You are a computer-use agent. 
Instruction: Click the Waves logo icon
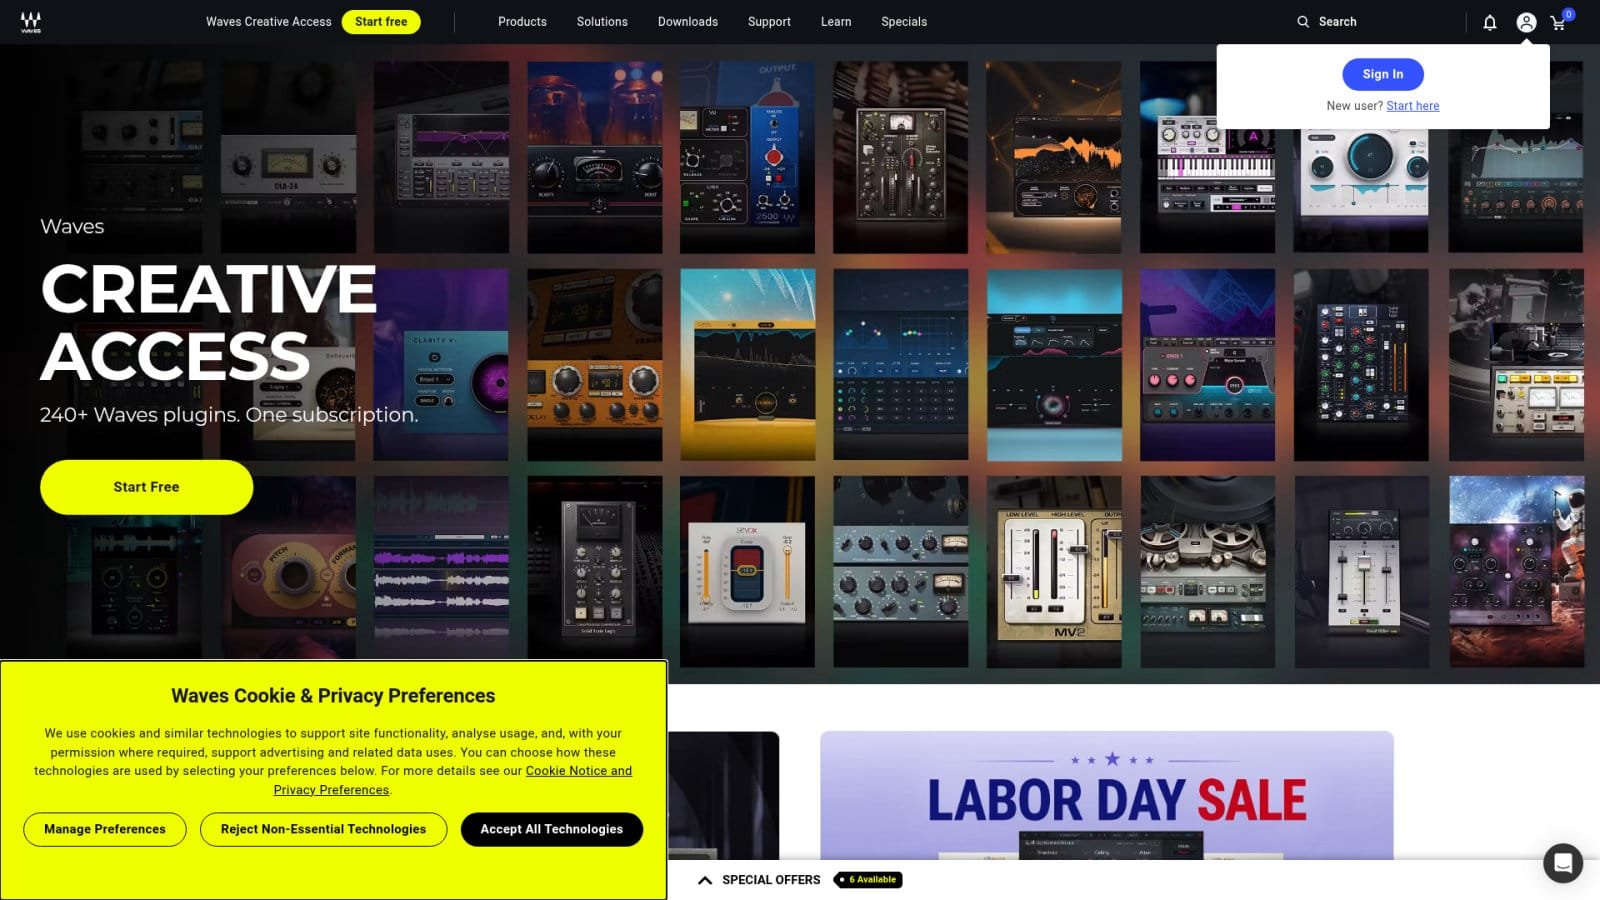(31, 22)
